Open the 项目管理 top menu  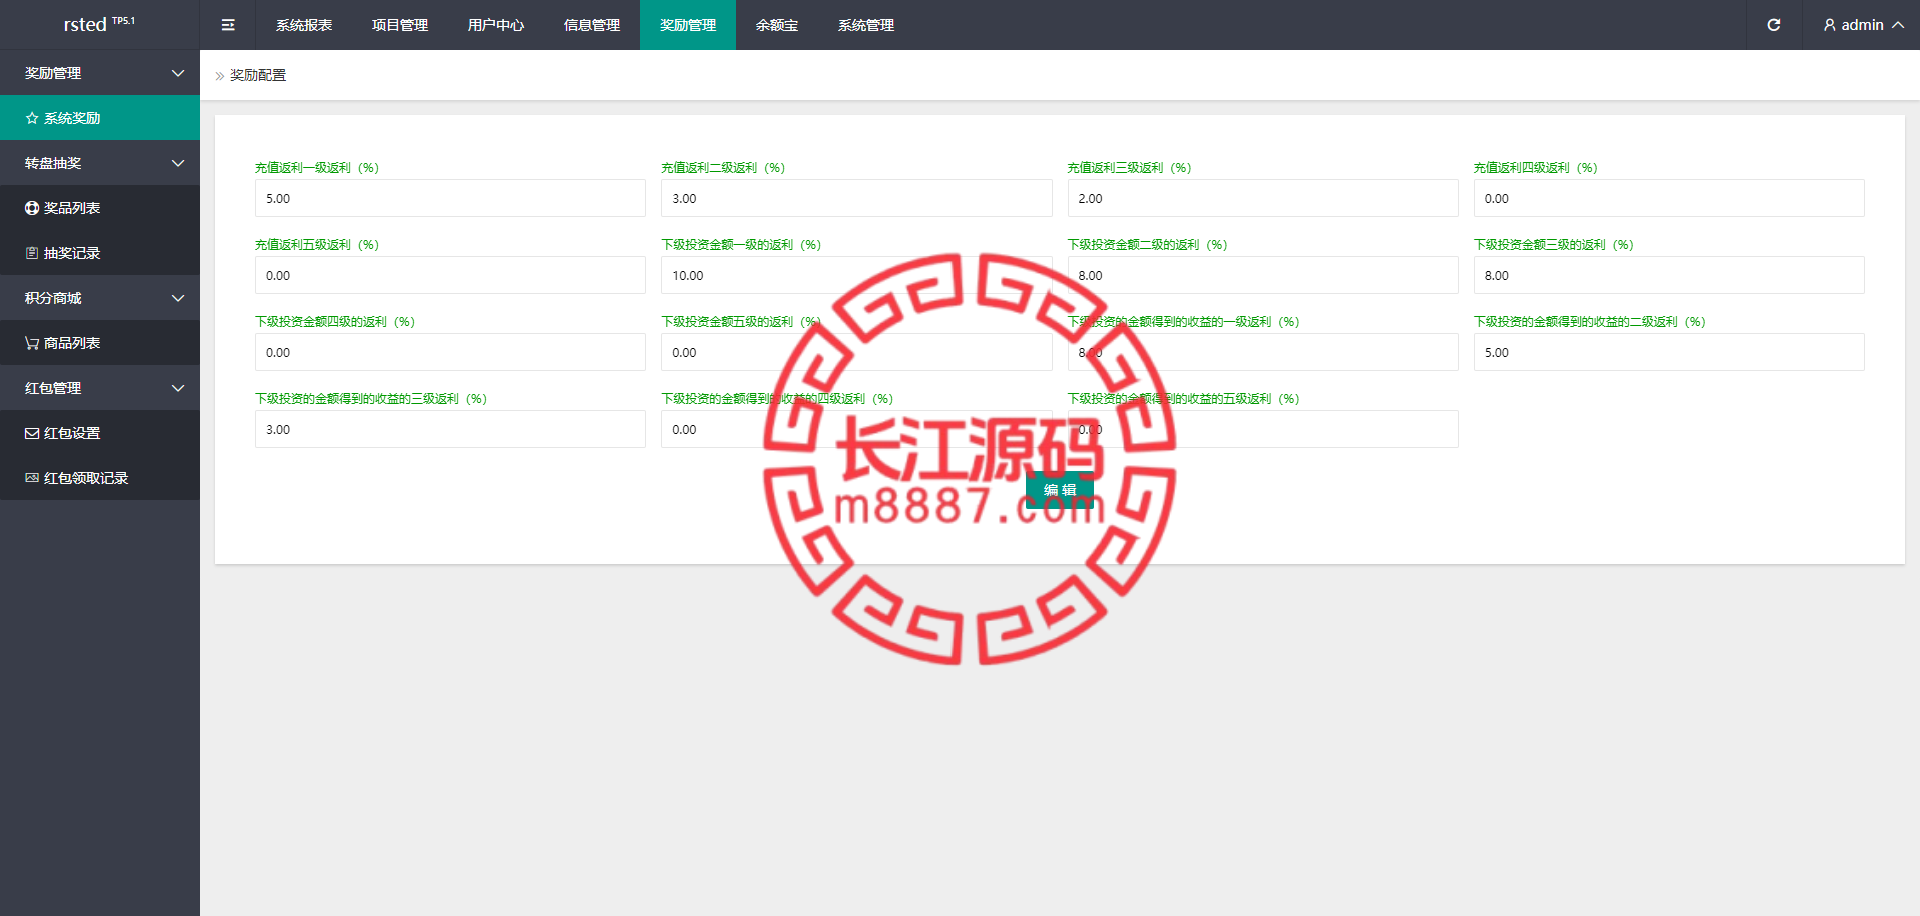(400, 25)
